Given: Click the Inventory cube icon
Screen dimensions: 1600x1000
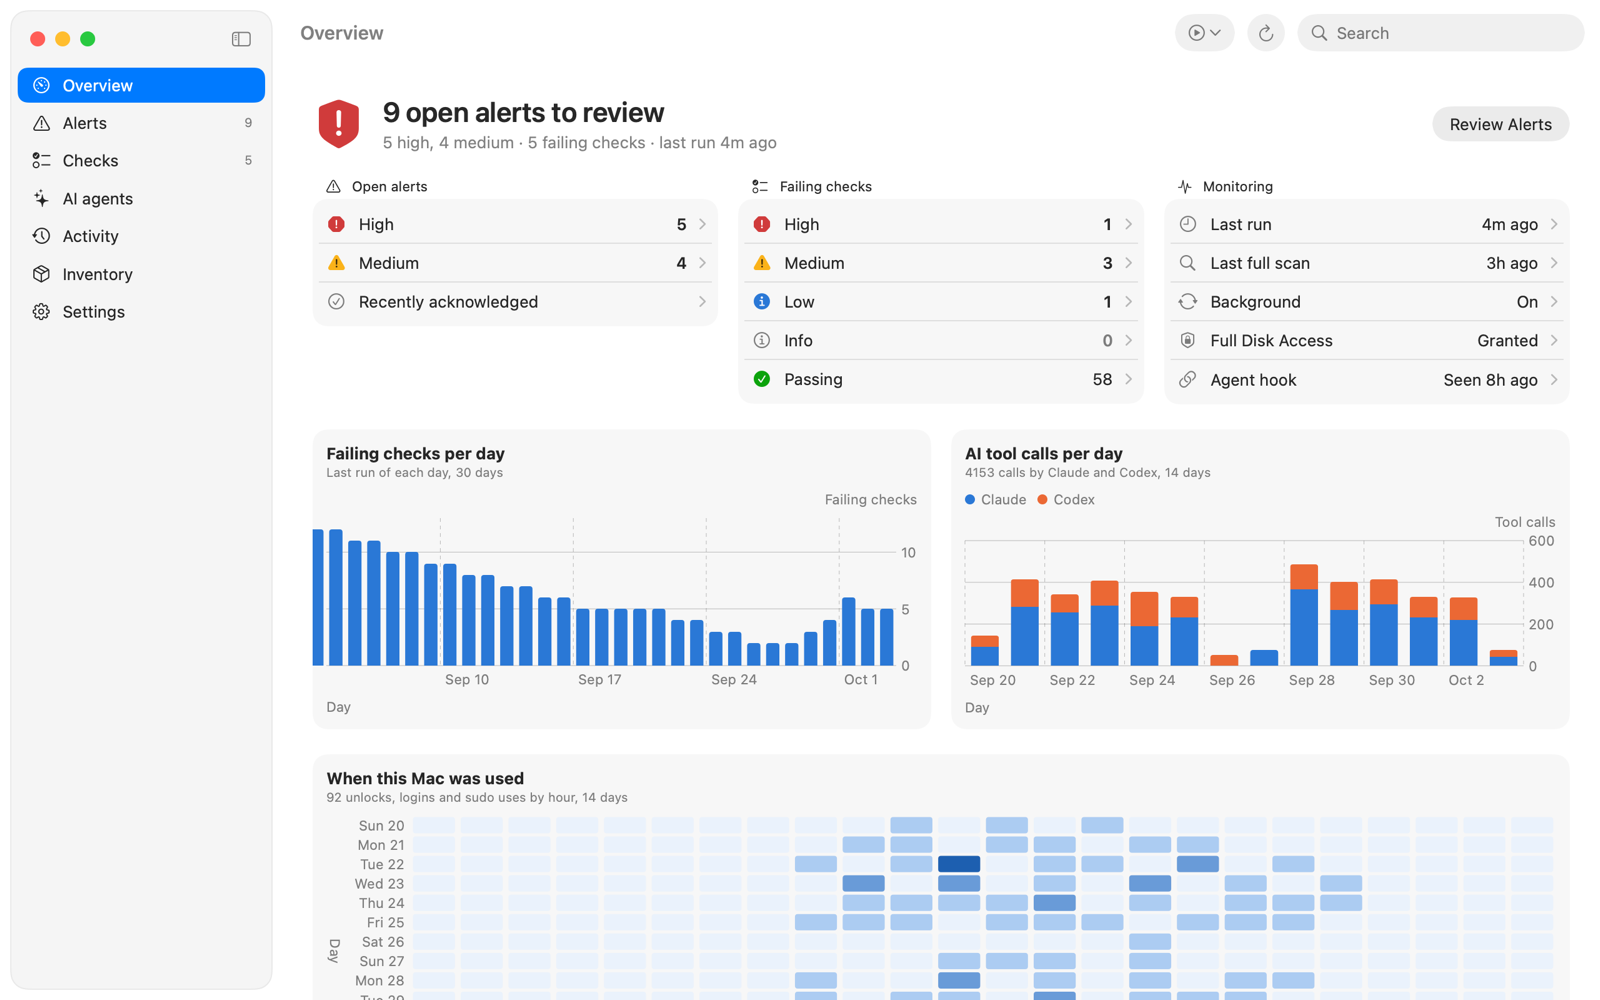Looking at the screenshot, I should [x=41, y=274].
